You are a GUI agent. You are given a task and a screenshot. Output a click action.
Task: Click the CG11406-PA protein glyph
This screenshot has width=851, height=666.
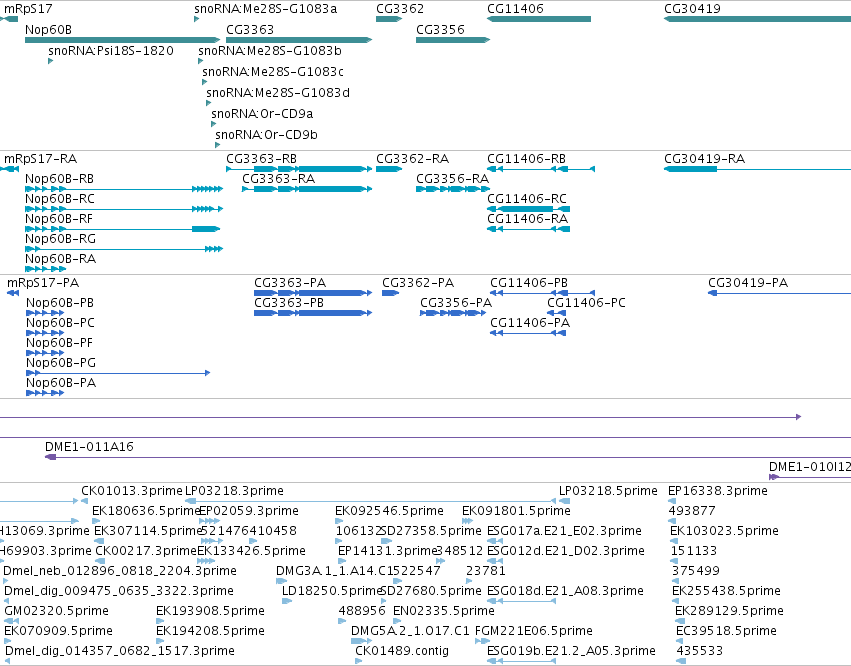click(528, 333)
